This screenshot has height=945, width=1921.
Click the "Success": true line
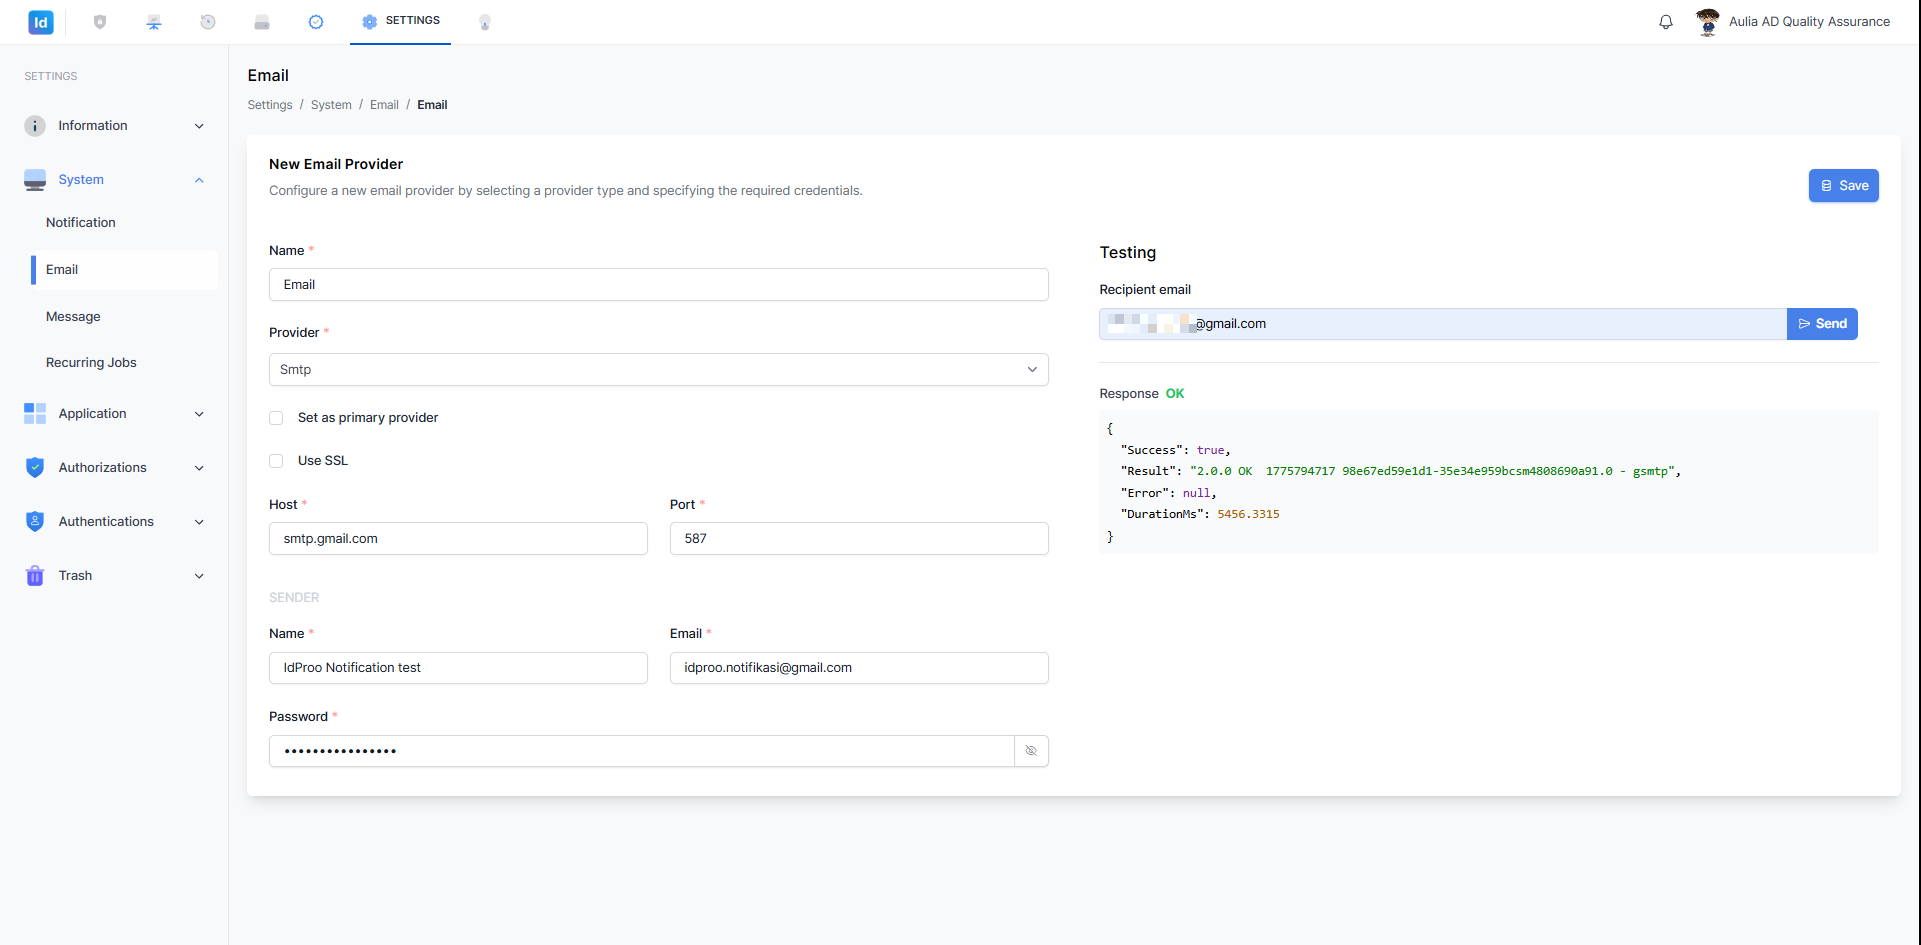(x=1175, y=451)
